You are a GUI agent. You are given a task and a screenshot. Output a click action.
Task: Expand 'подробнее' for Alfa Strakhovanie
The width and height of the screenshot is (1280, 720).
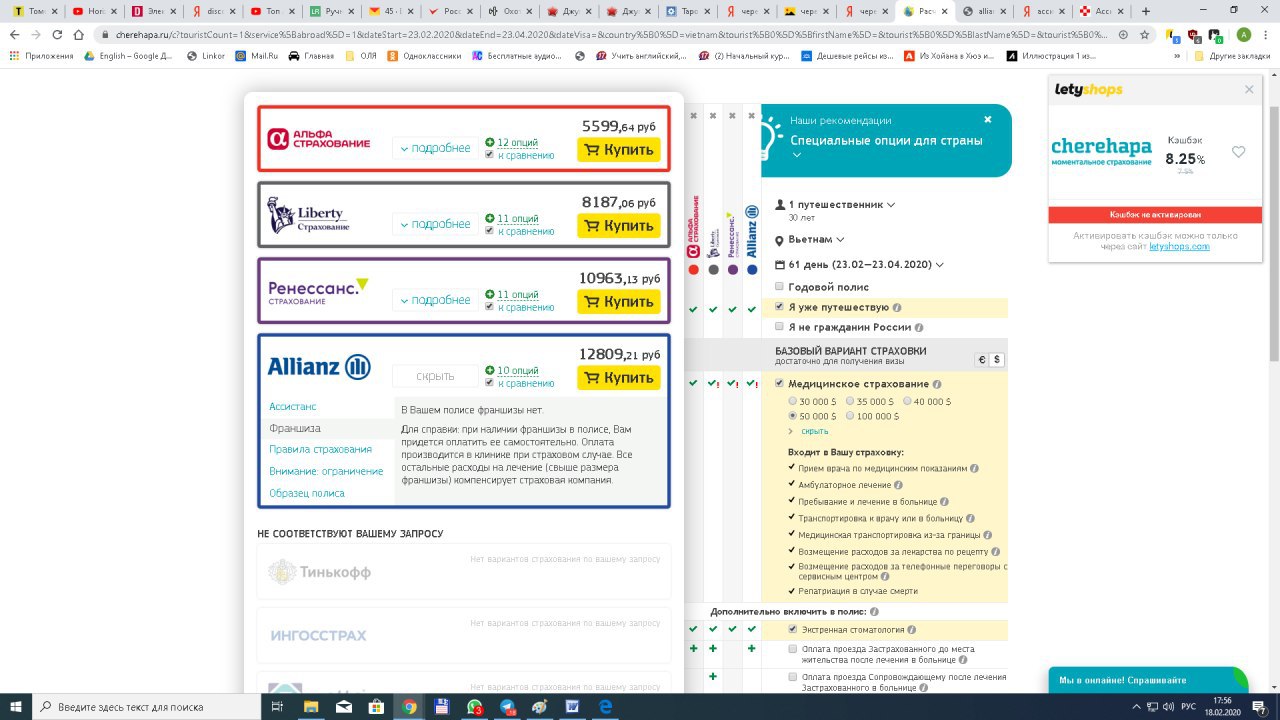(435, 148)
